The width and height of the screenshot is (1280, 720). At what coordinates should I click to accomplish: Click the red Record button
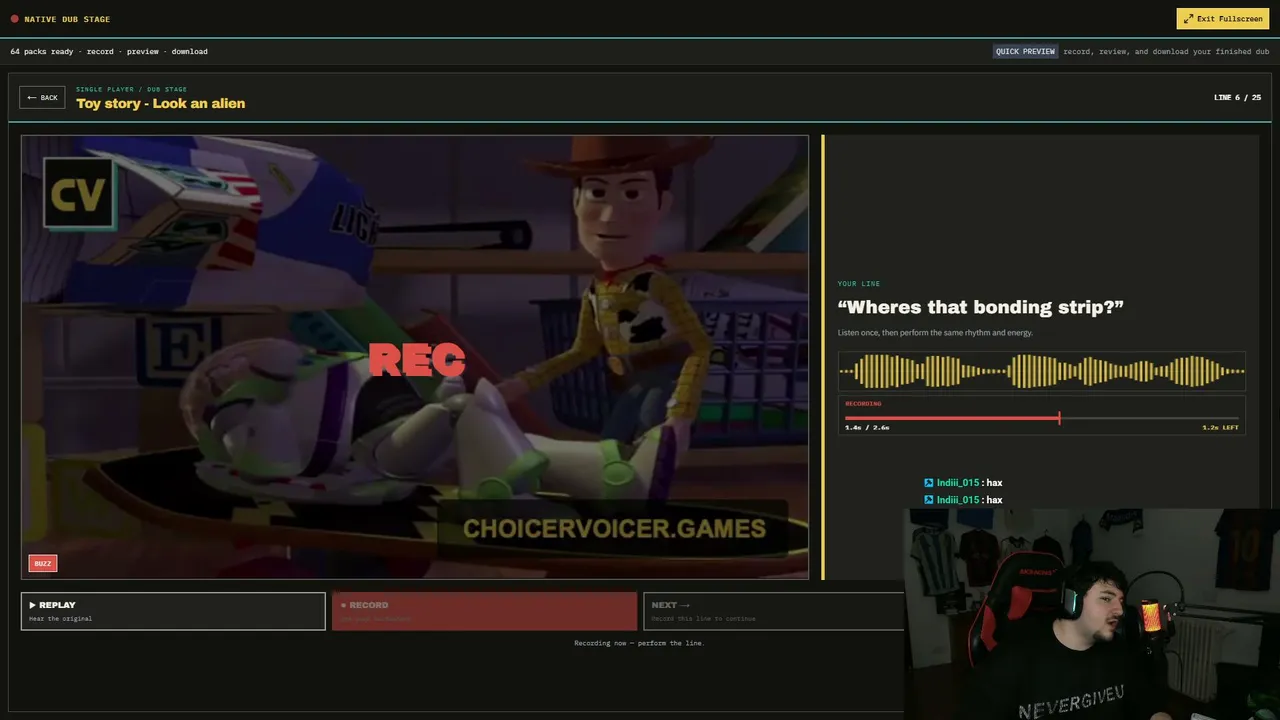[484, 611]
